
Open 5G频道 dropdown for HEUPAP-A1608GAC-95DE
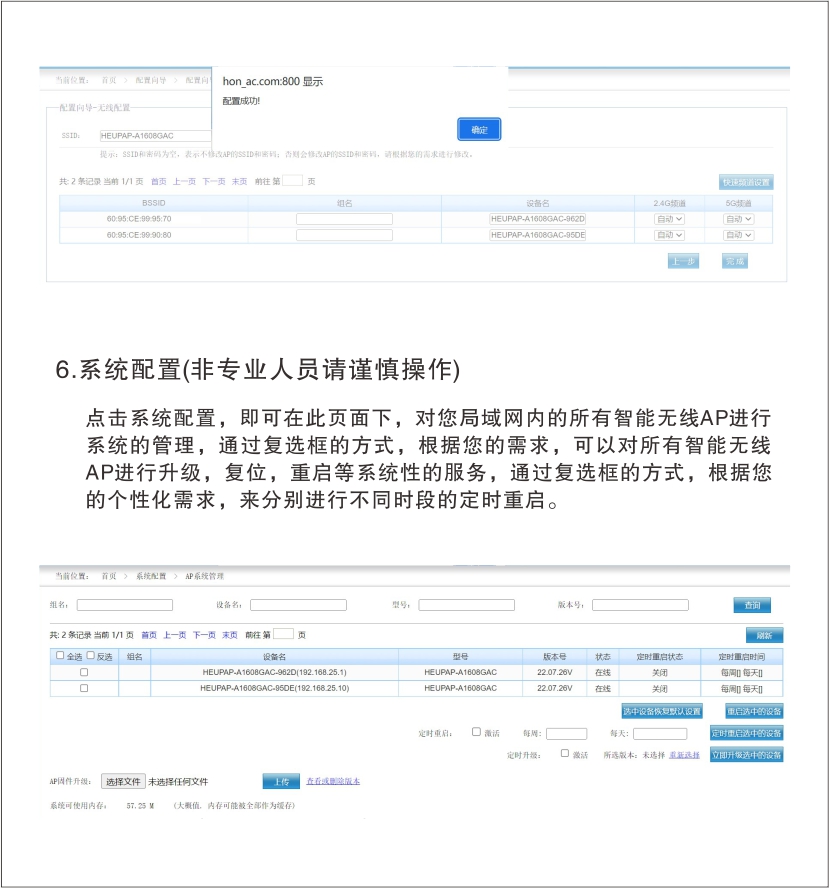pyautogui.click(x=738, y=235)
